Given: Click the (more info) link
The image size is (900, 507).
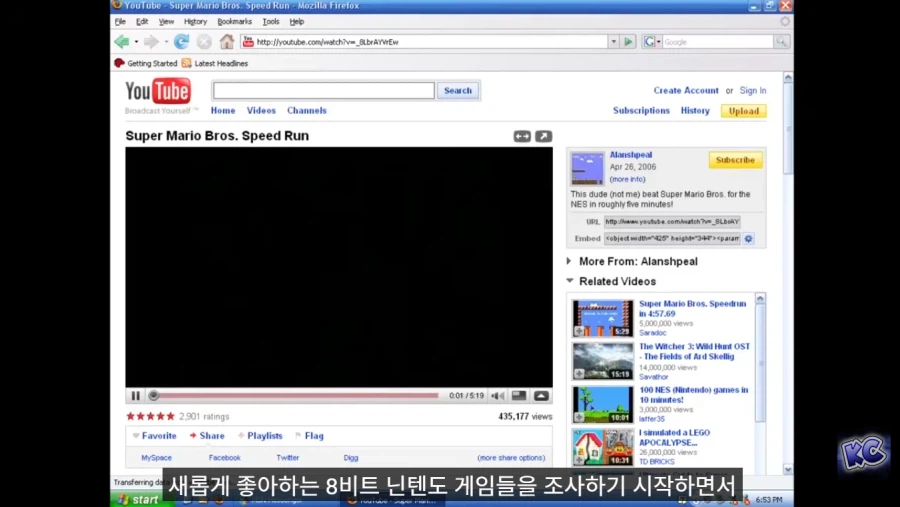Looking at the screenshot, I should (627, 179).
